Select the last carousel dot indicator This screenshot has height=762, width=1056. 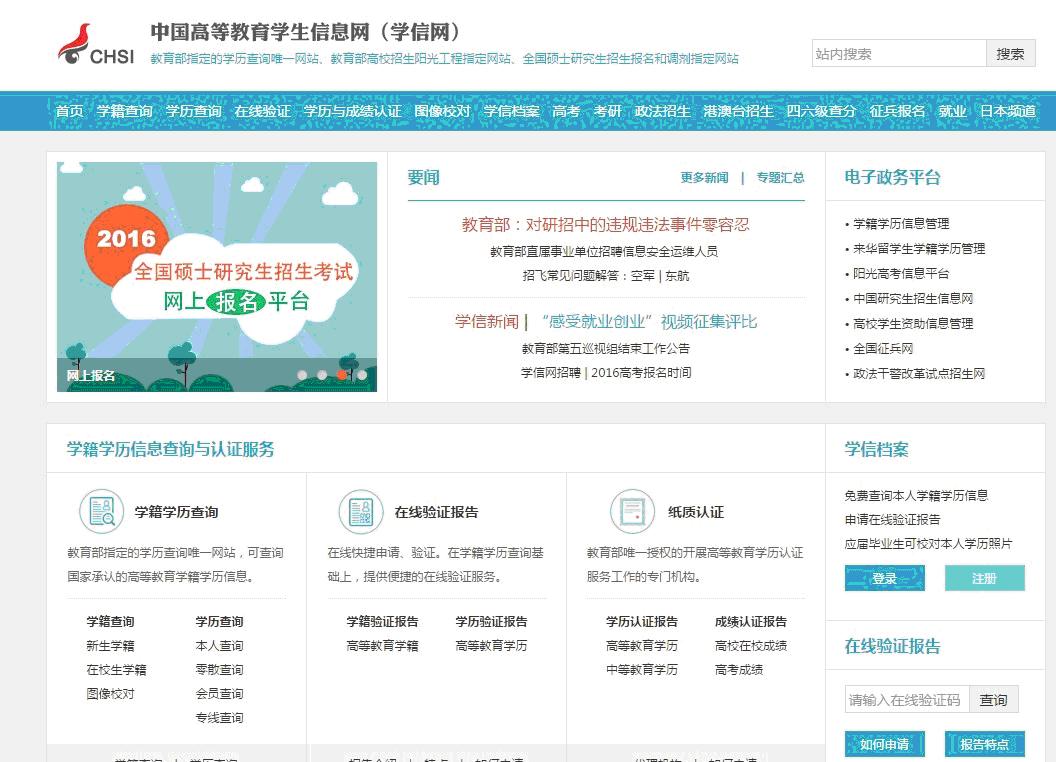(362, 375)
